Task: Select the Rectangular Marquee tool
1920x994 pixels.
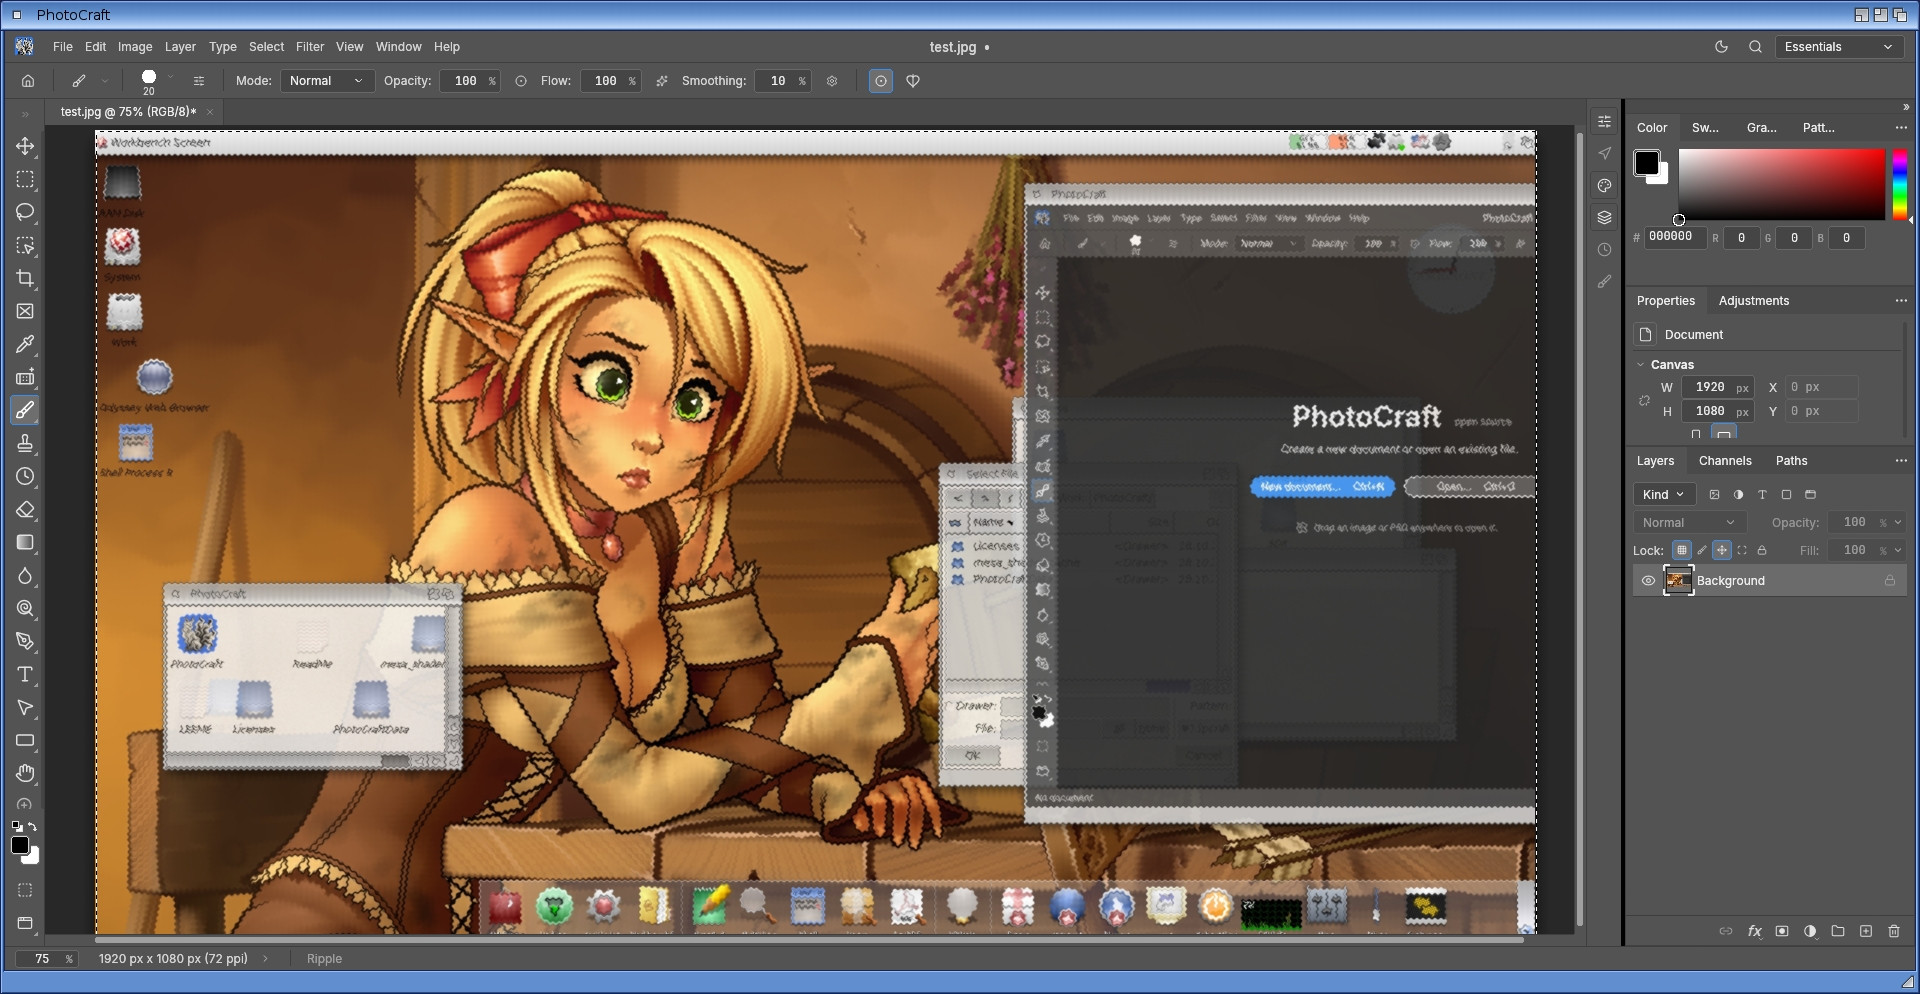Action: 25,180
